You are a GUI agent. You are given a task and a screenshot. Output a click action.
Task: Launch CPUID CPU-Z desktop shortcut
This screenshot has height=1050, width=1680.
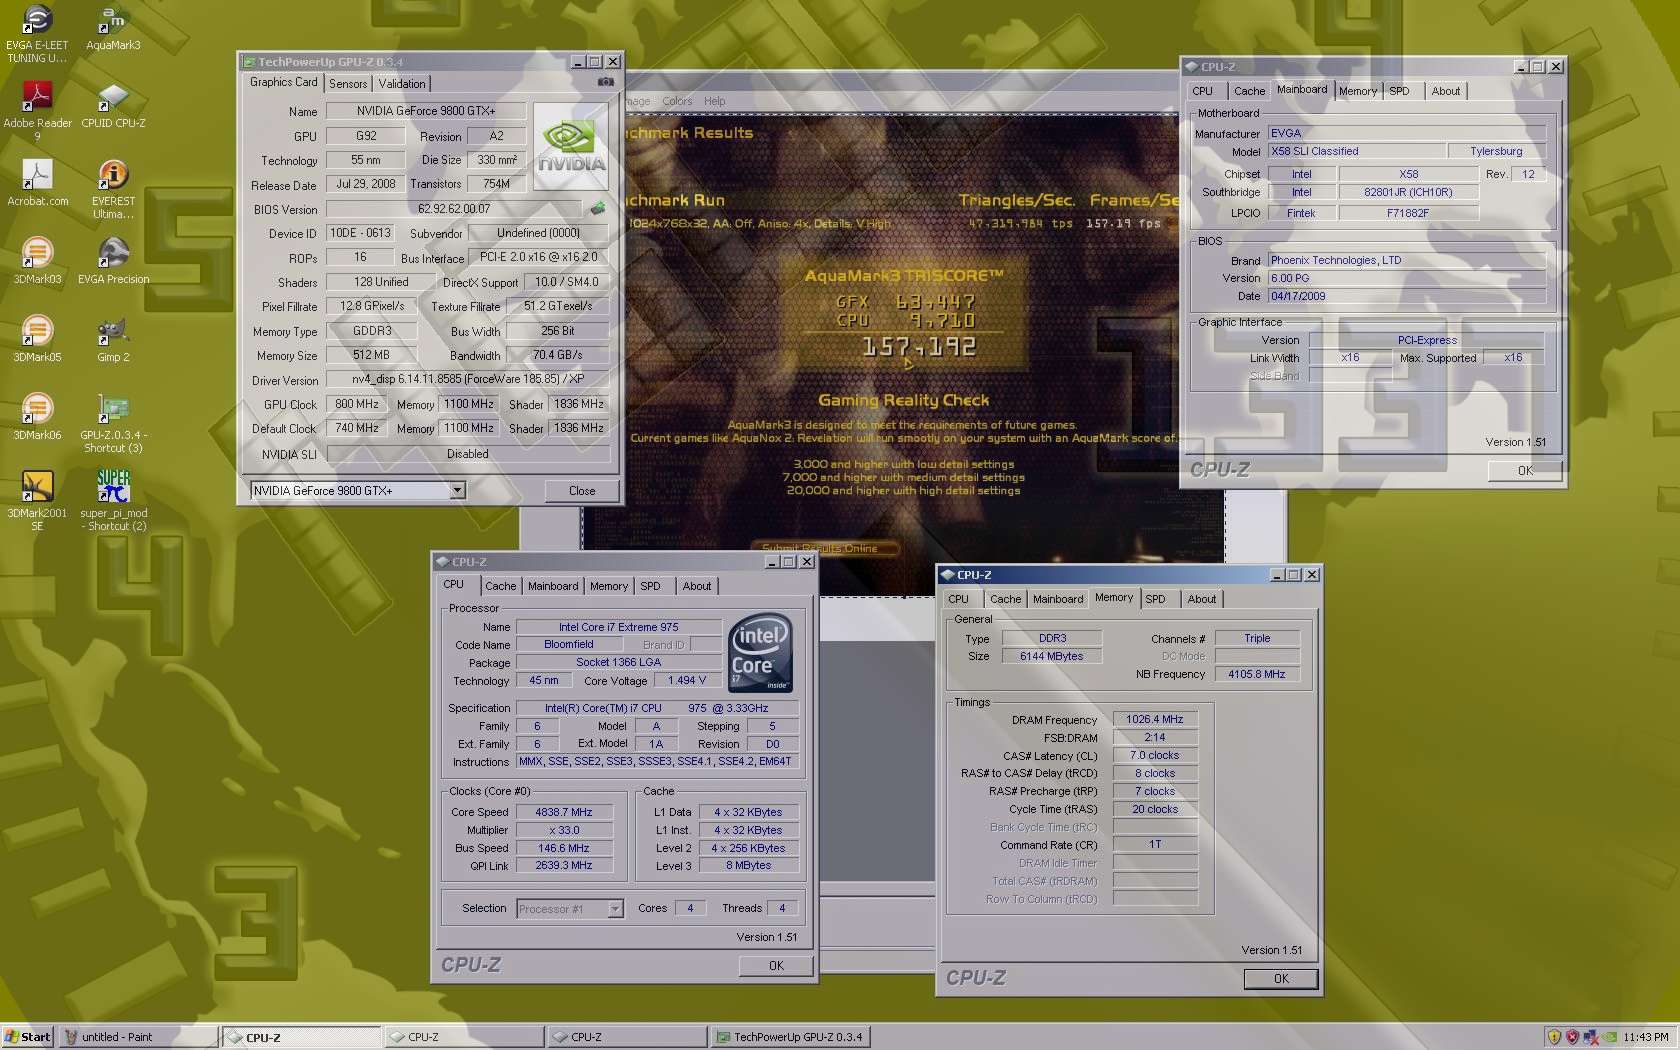pyautogui.click(x=113, y=105)
